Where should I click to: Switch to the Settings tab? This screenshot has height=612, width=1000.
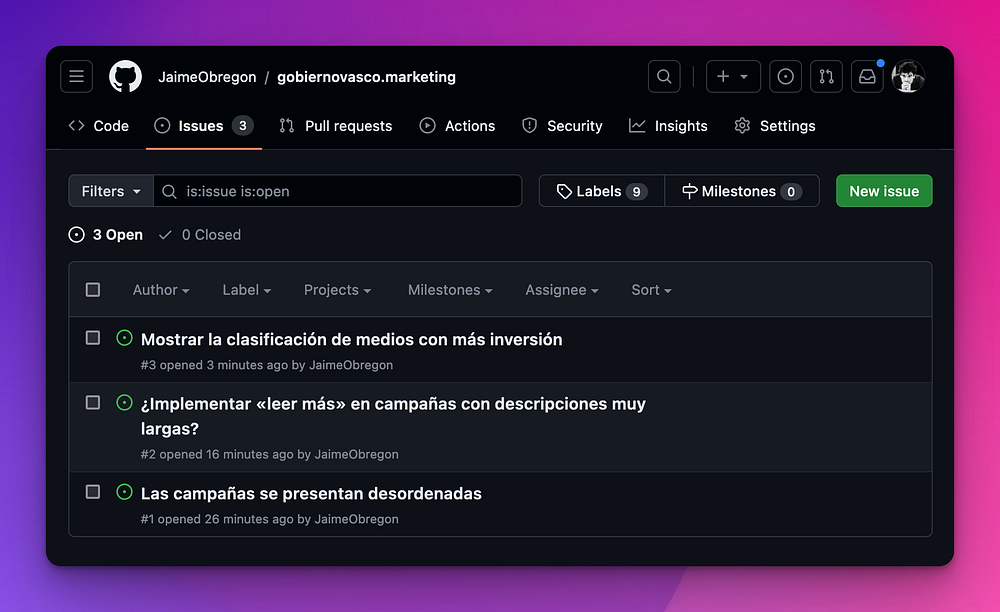775,126
